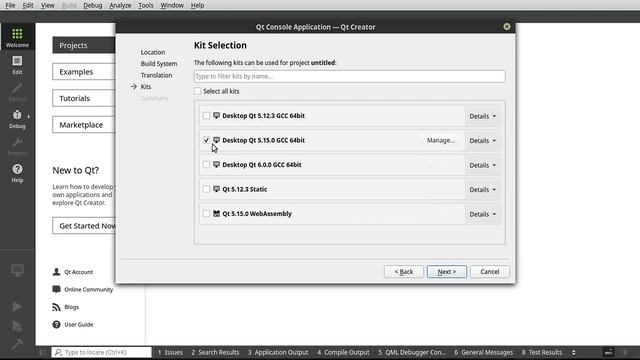Click the Back button
The image size is (640, 360).
coord(404,272)
